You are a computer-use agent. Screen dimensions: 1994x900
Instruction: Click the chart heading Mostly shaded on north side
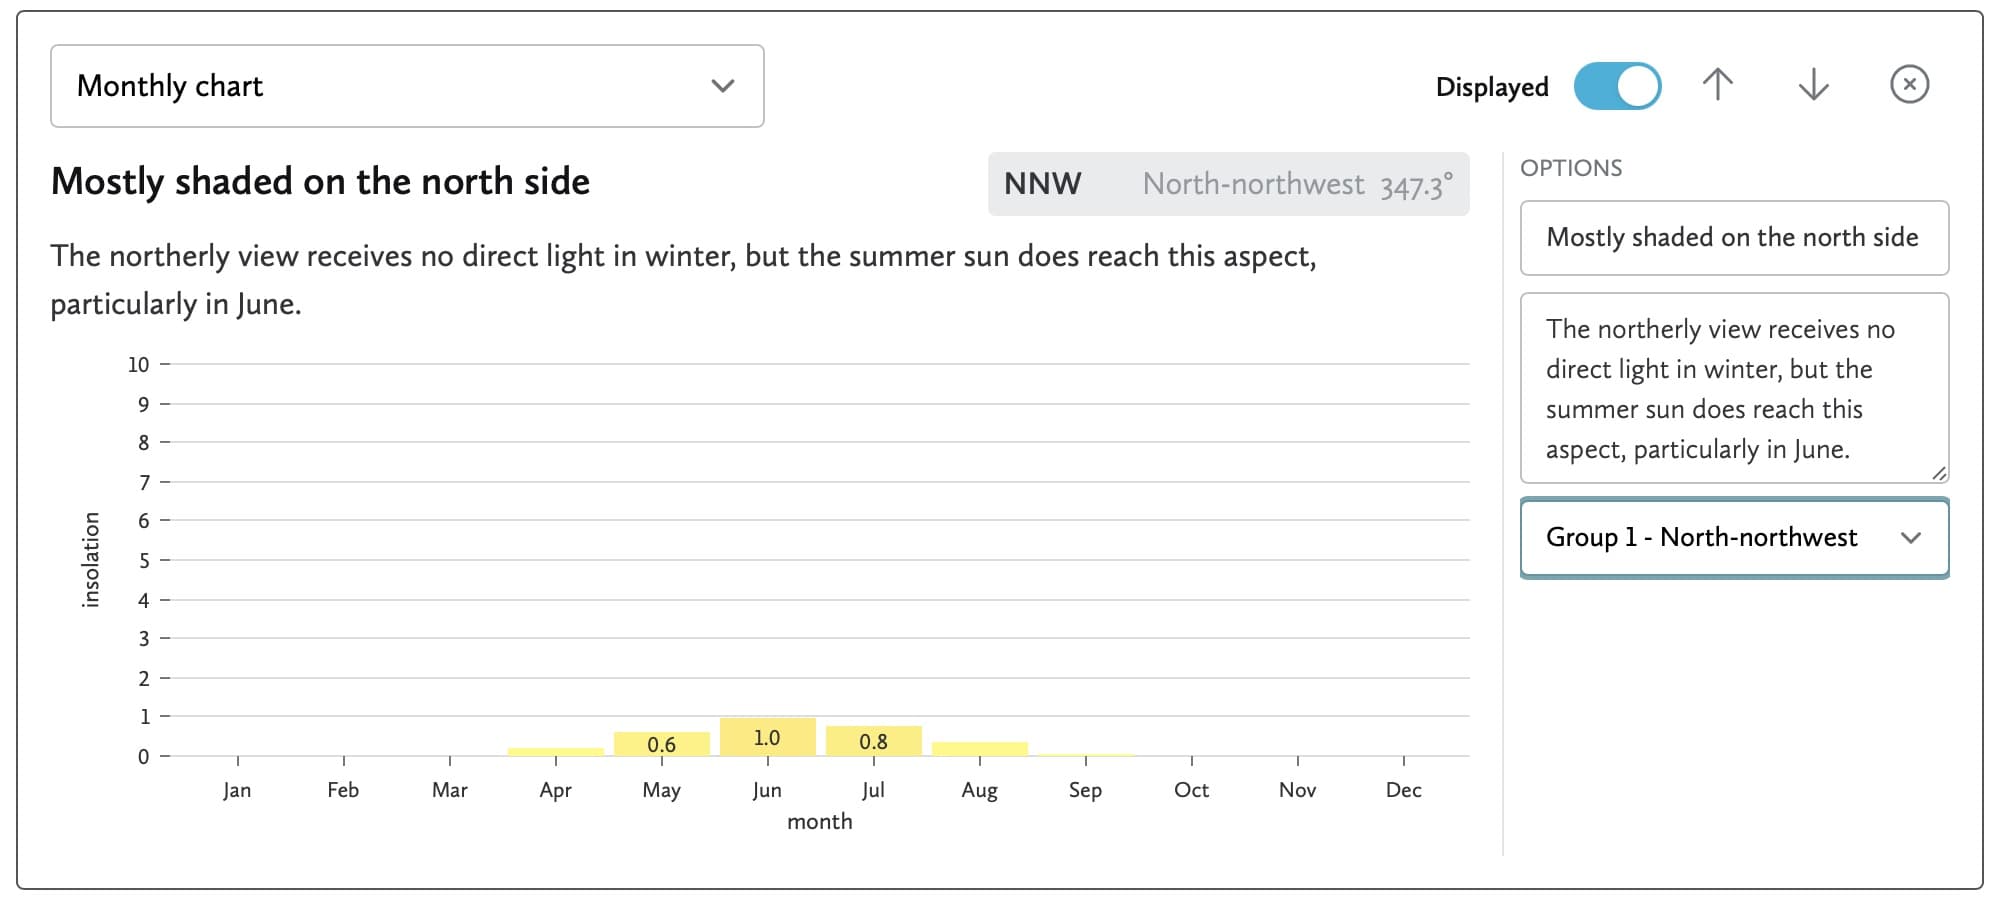(x=320, y=182)
